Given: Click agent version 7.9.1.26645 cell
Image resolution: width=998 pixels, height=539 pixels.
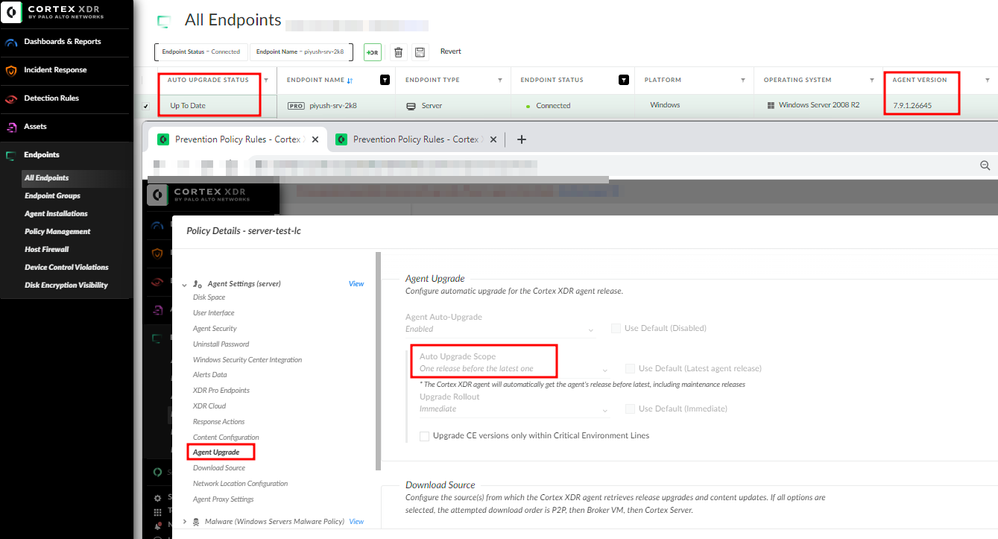Looking at the screenshot, I should (912, 106).
